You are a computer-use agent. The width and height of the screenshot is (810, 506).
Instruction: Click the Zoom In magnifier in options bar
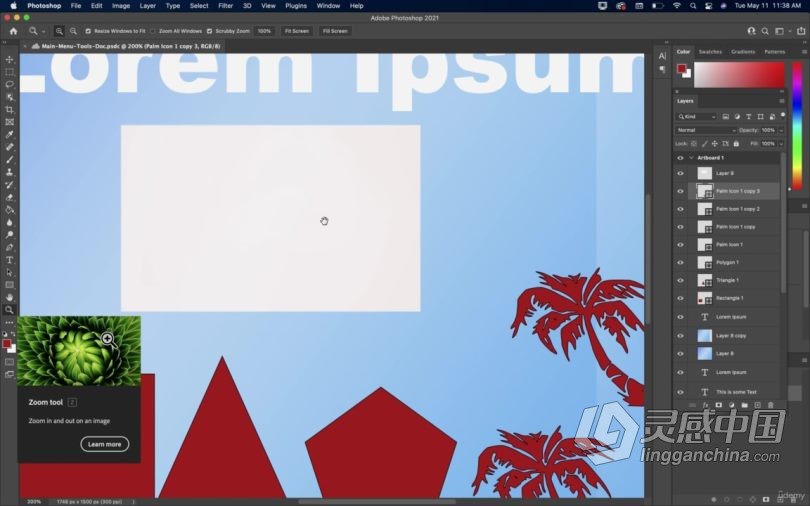(59, 31)
